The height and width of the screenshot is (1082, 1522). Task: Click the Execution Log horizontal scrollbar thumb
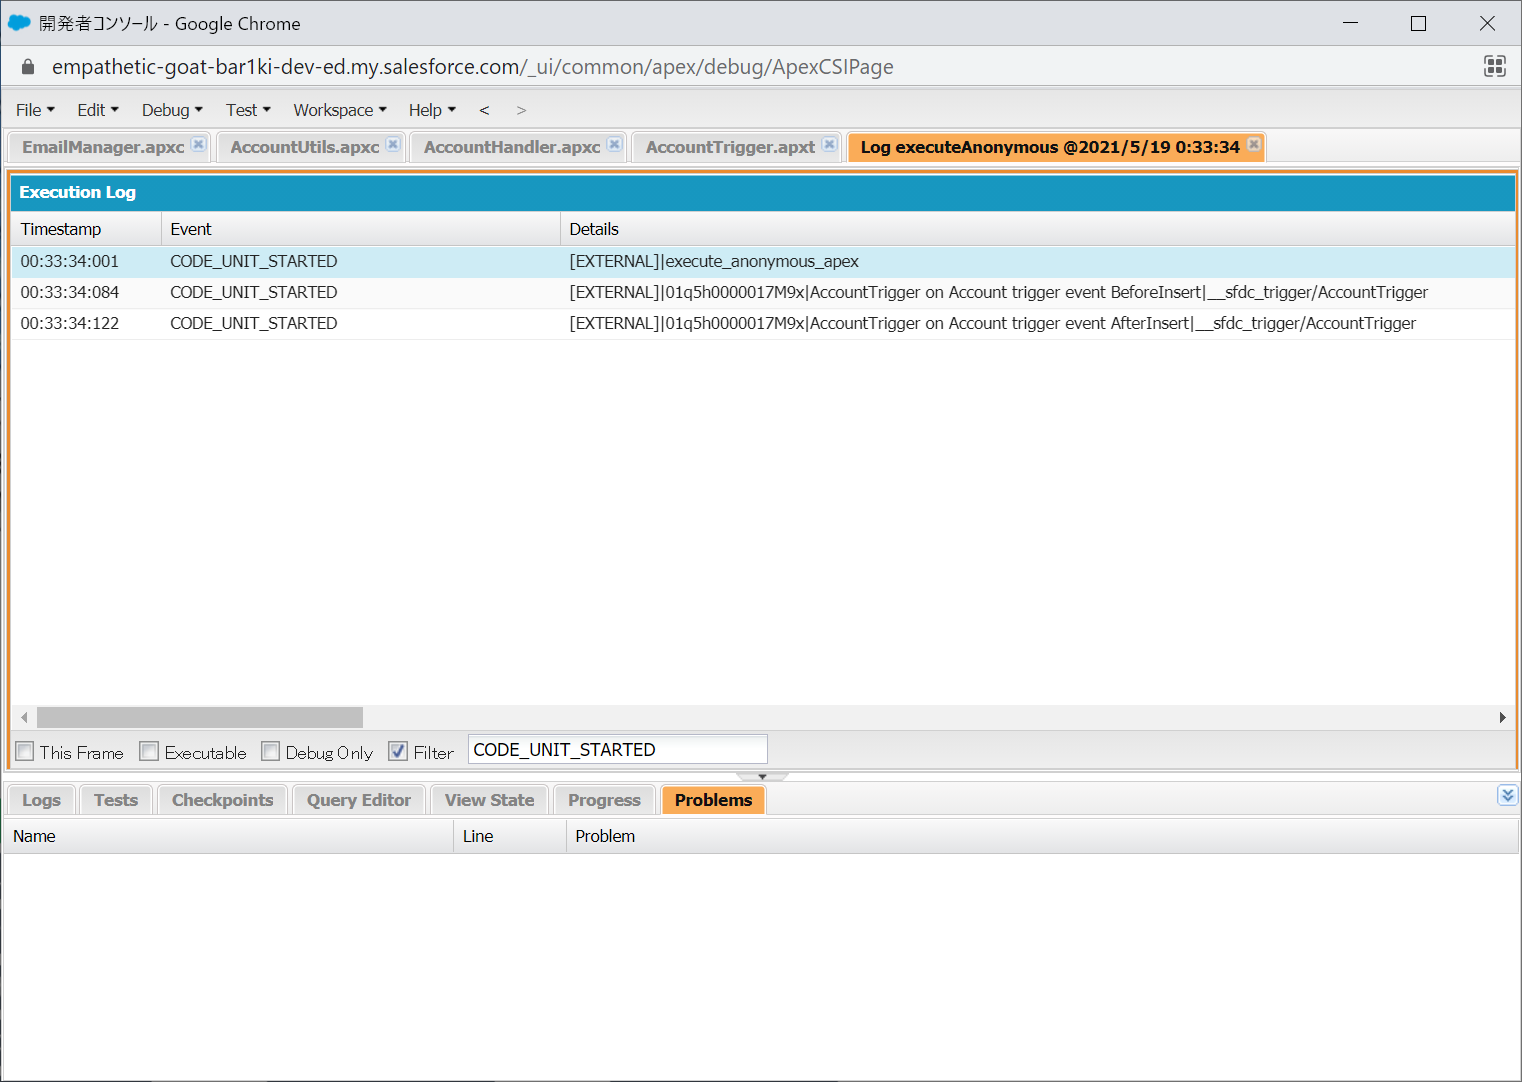200,718
